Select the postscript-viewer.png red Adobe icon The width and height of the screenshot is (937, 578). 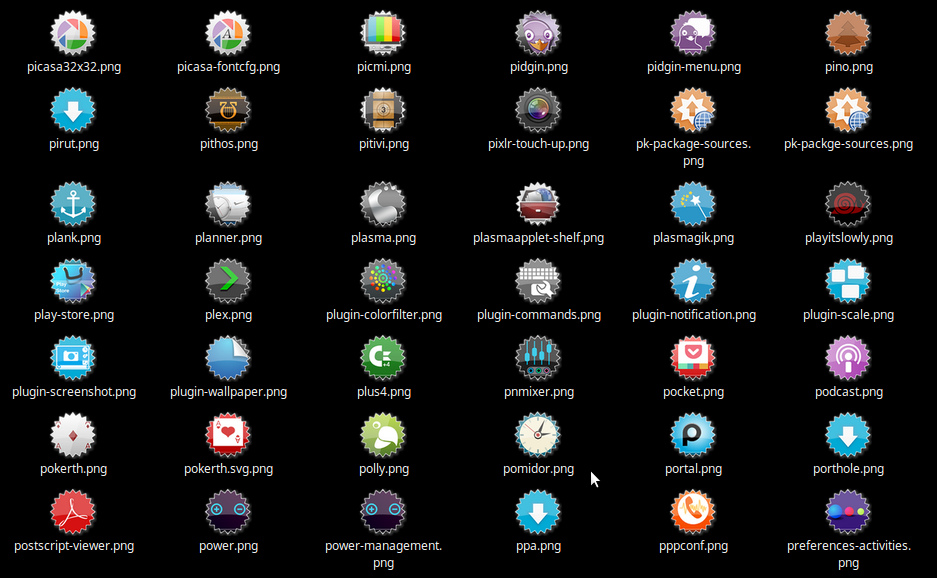click(73, 512)
